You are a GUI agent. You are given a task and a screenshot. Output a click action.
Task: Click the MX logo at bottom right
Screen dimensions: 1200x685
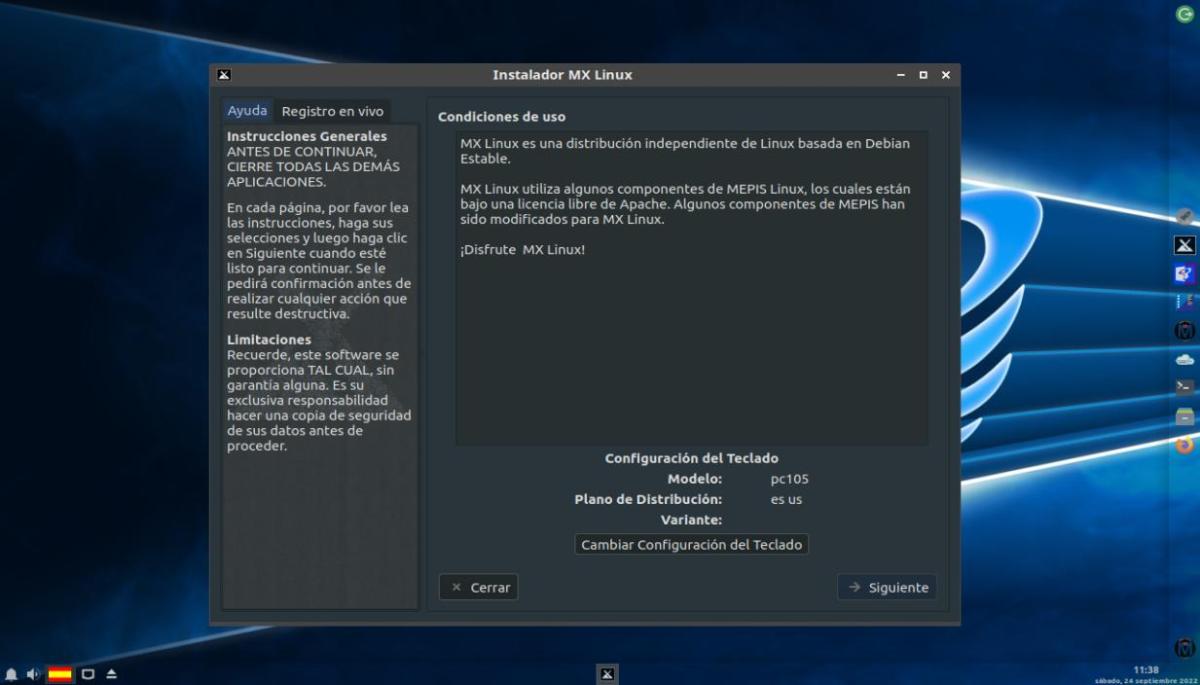pyautogui.click(x=1185, y=648)
